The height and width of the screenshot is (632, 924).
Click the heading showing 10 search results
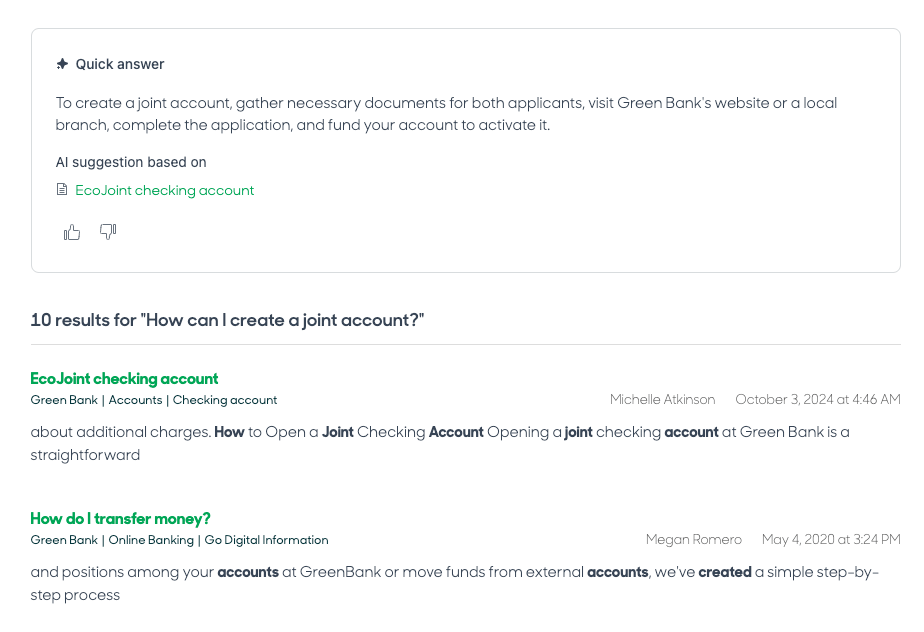(227, 320)
